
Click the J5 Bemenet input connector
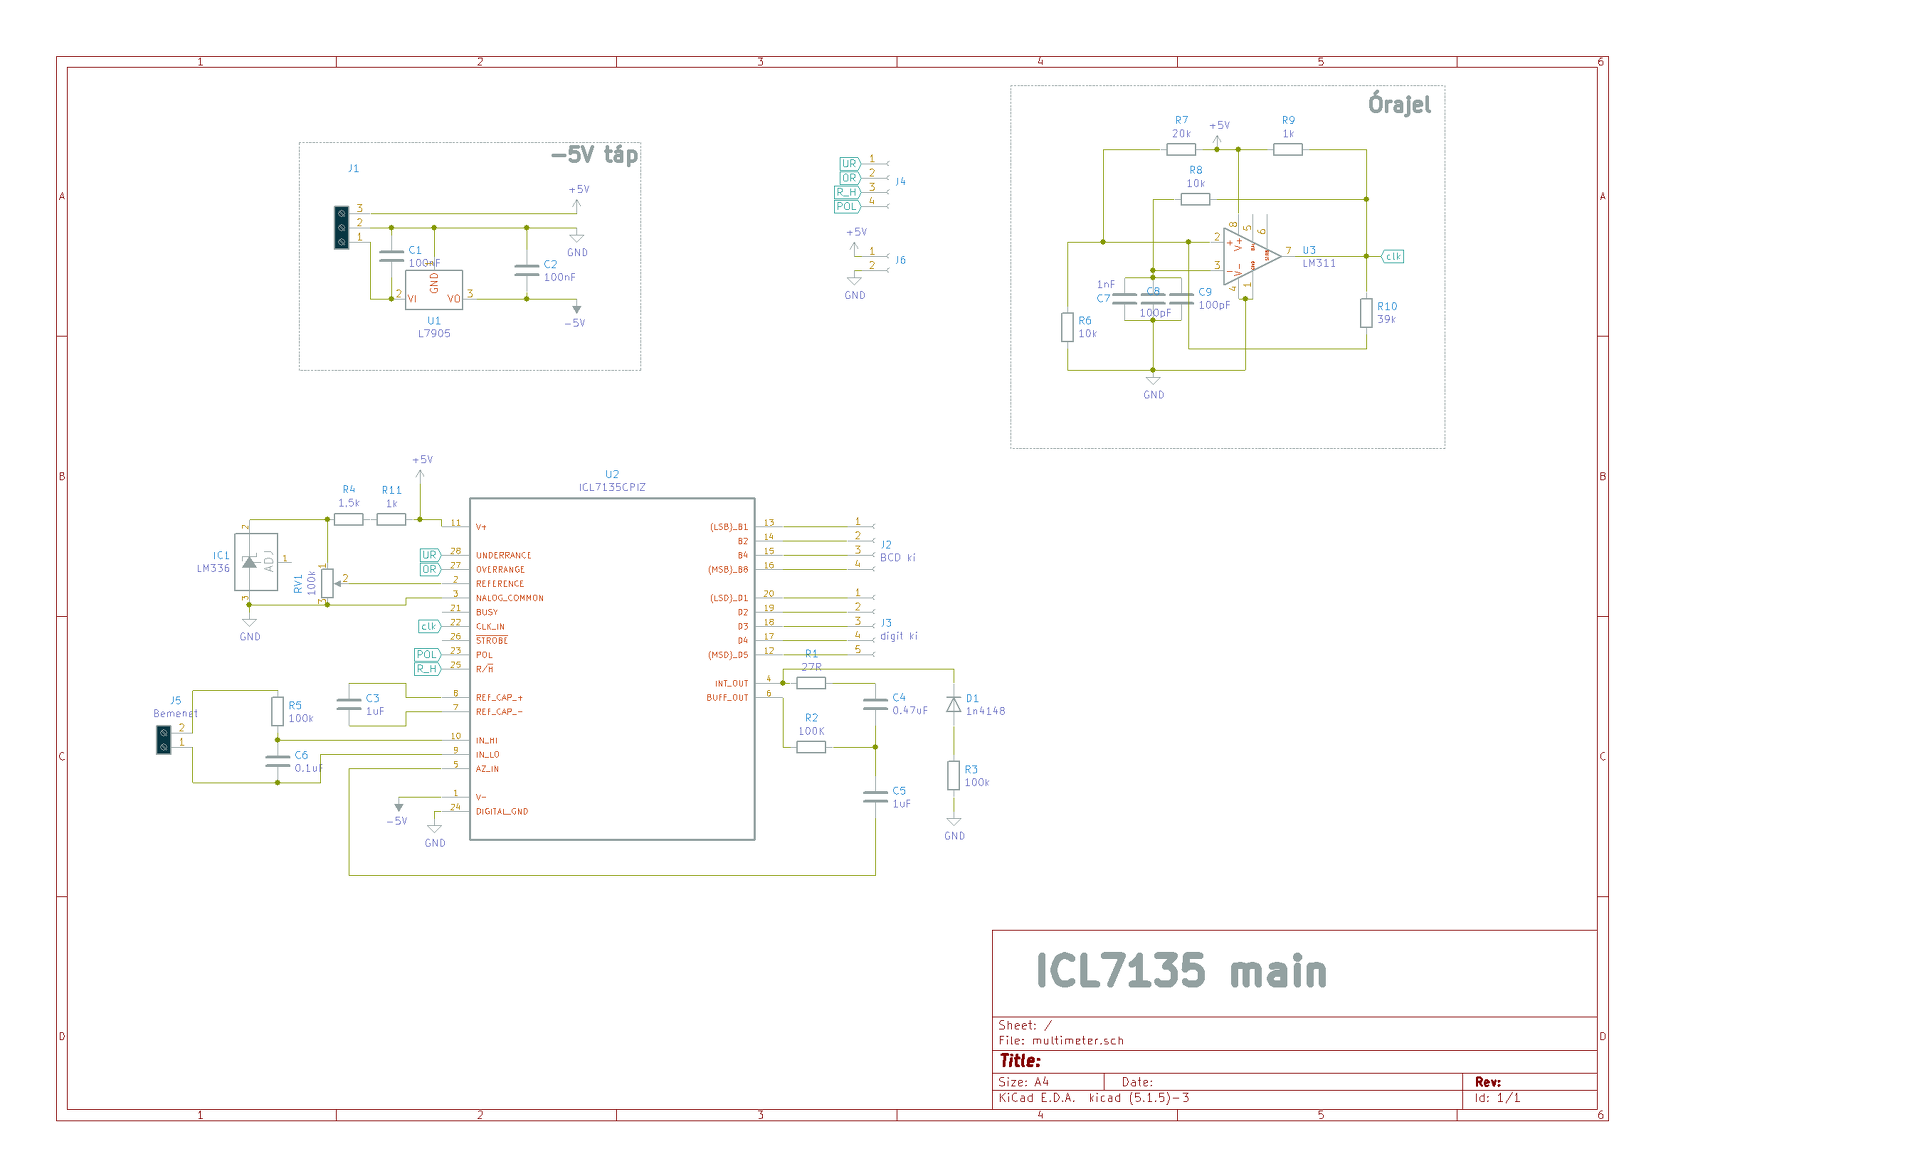[x=164, y=740]
